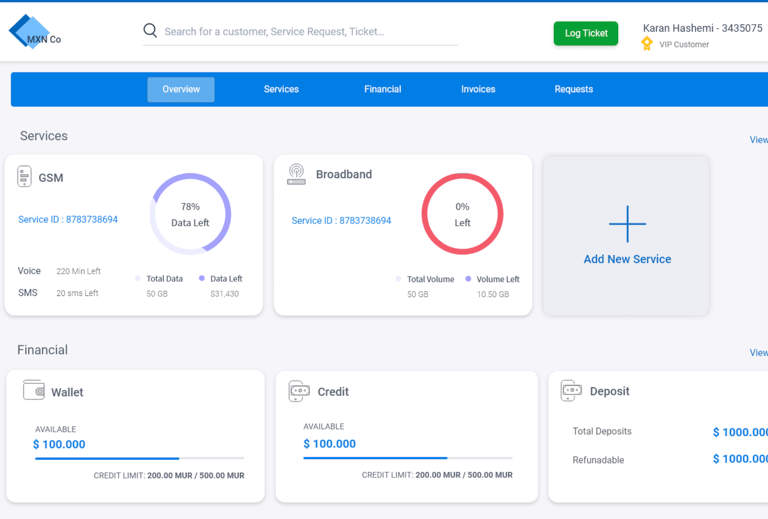Click the Total Volume legend dot
This screenshot has height=519, width=768.
pos(398,279)
